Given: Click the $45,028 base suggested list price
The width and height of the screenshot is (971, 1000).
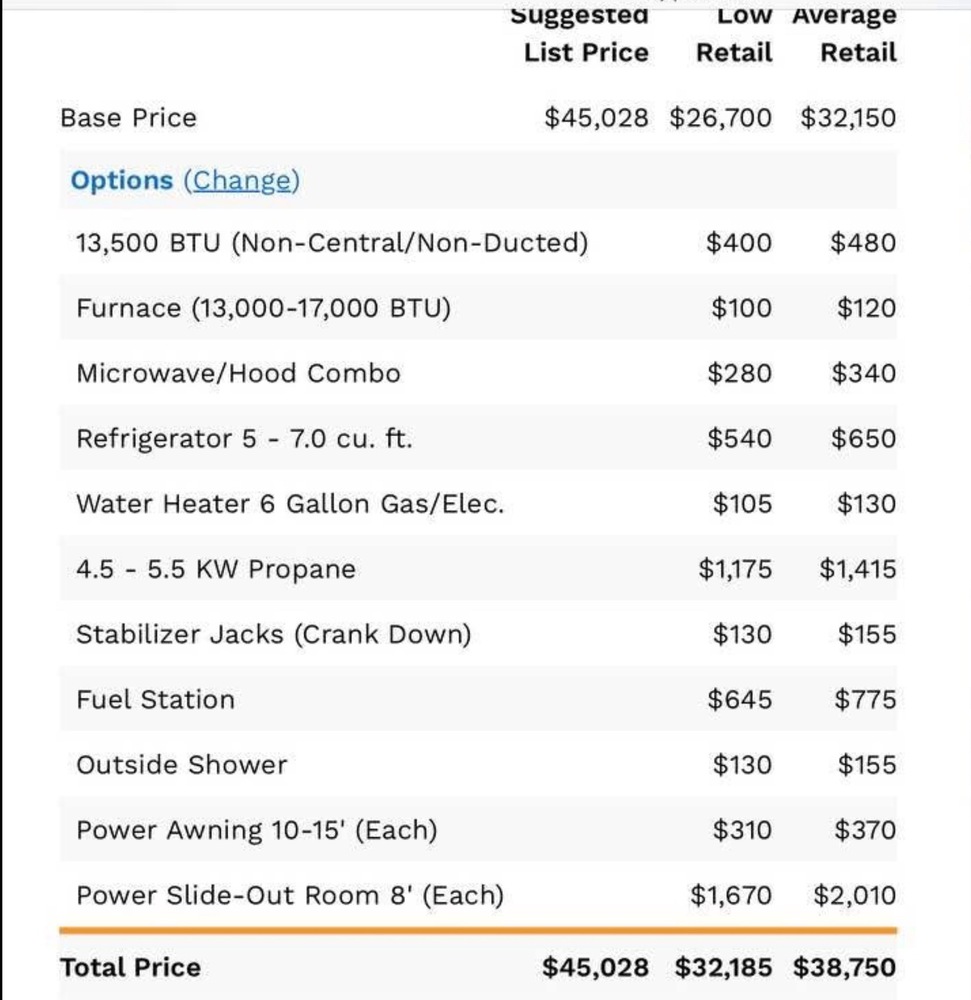Looking at the screenshot, I should tap(596, 118).
